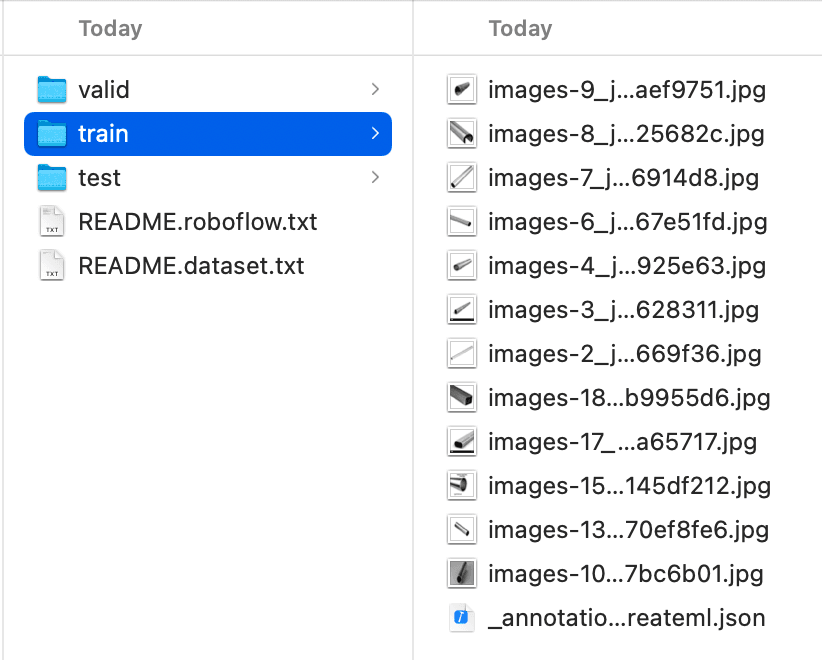
Task: Select images-8_j...25682c.jpg thumbnail
Action: (x=462, y=134)
